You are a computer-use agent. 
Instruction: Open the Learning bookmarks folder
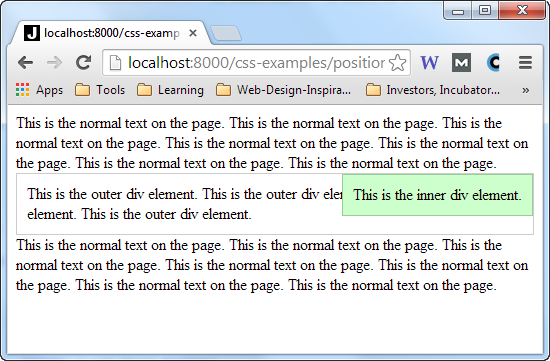(x=170, y=90)
